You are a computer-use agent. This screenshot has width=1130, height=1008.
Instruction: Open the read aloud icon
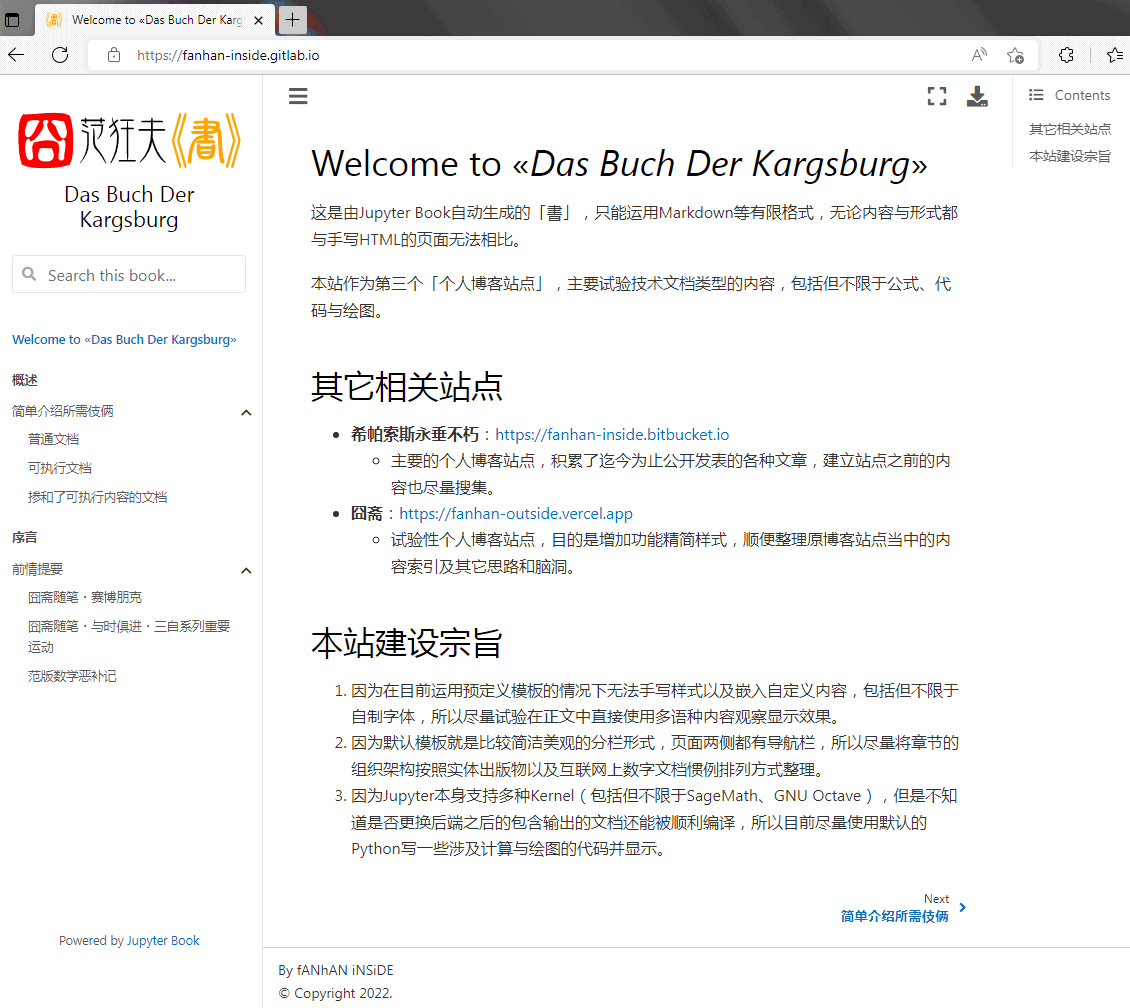tap(979, 55)
